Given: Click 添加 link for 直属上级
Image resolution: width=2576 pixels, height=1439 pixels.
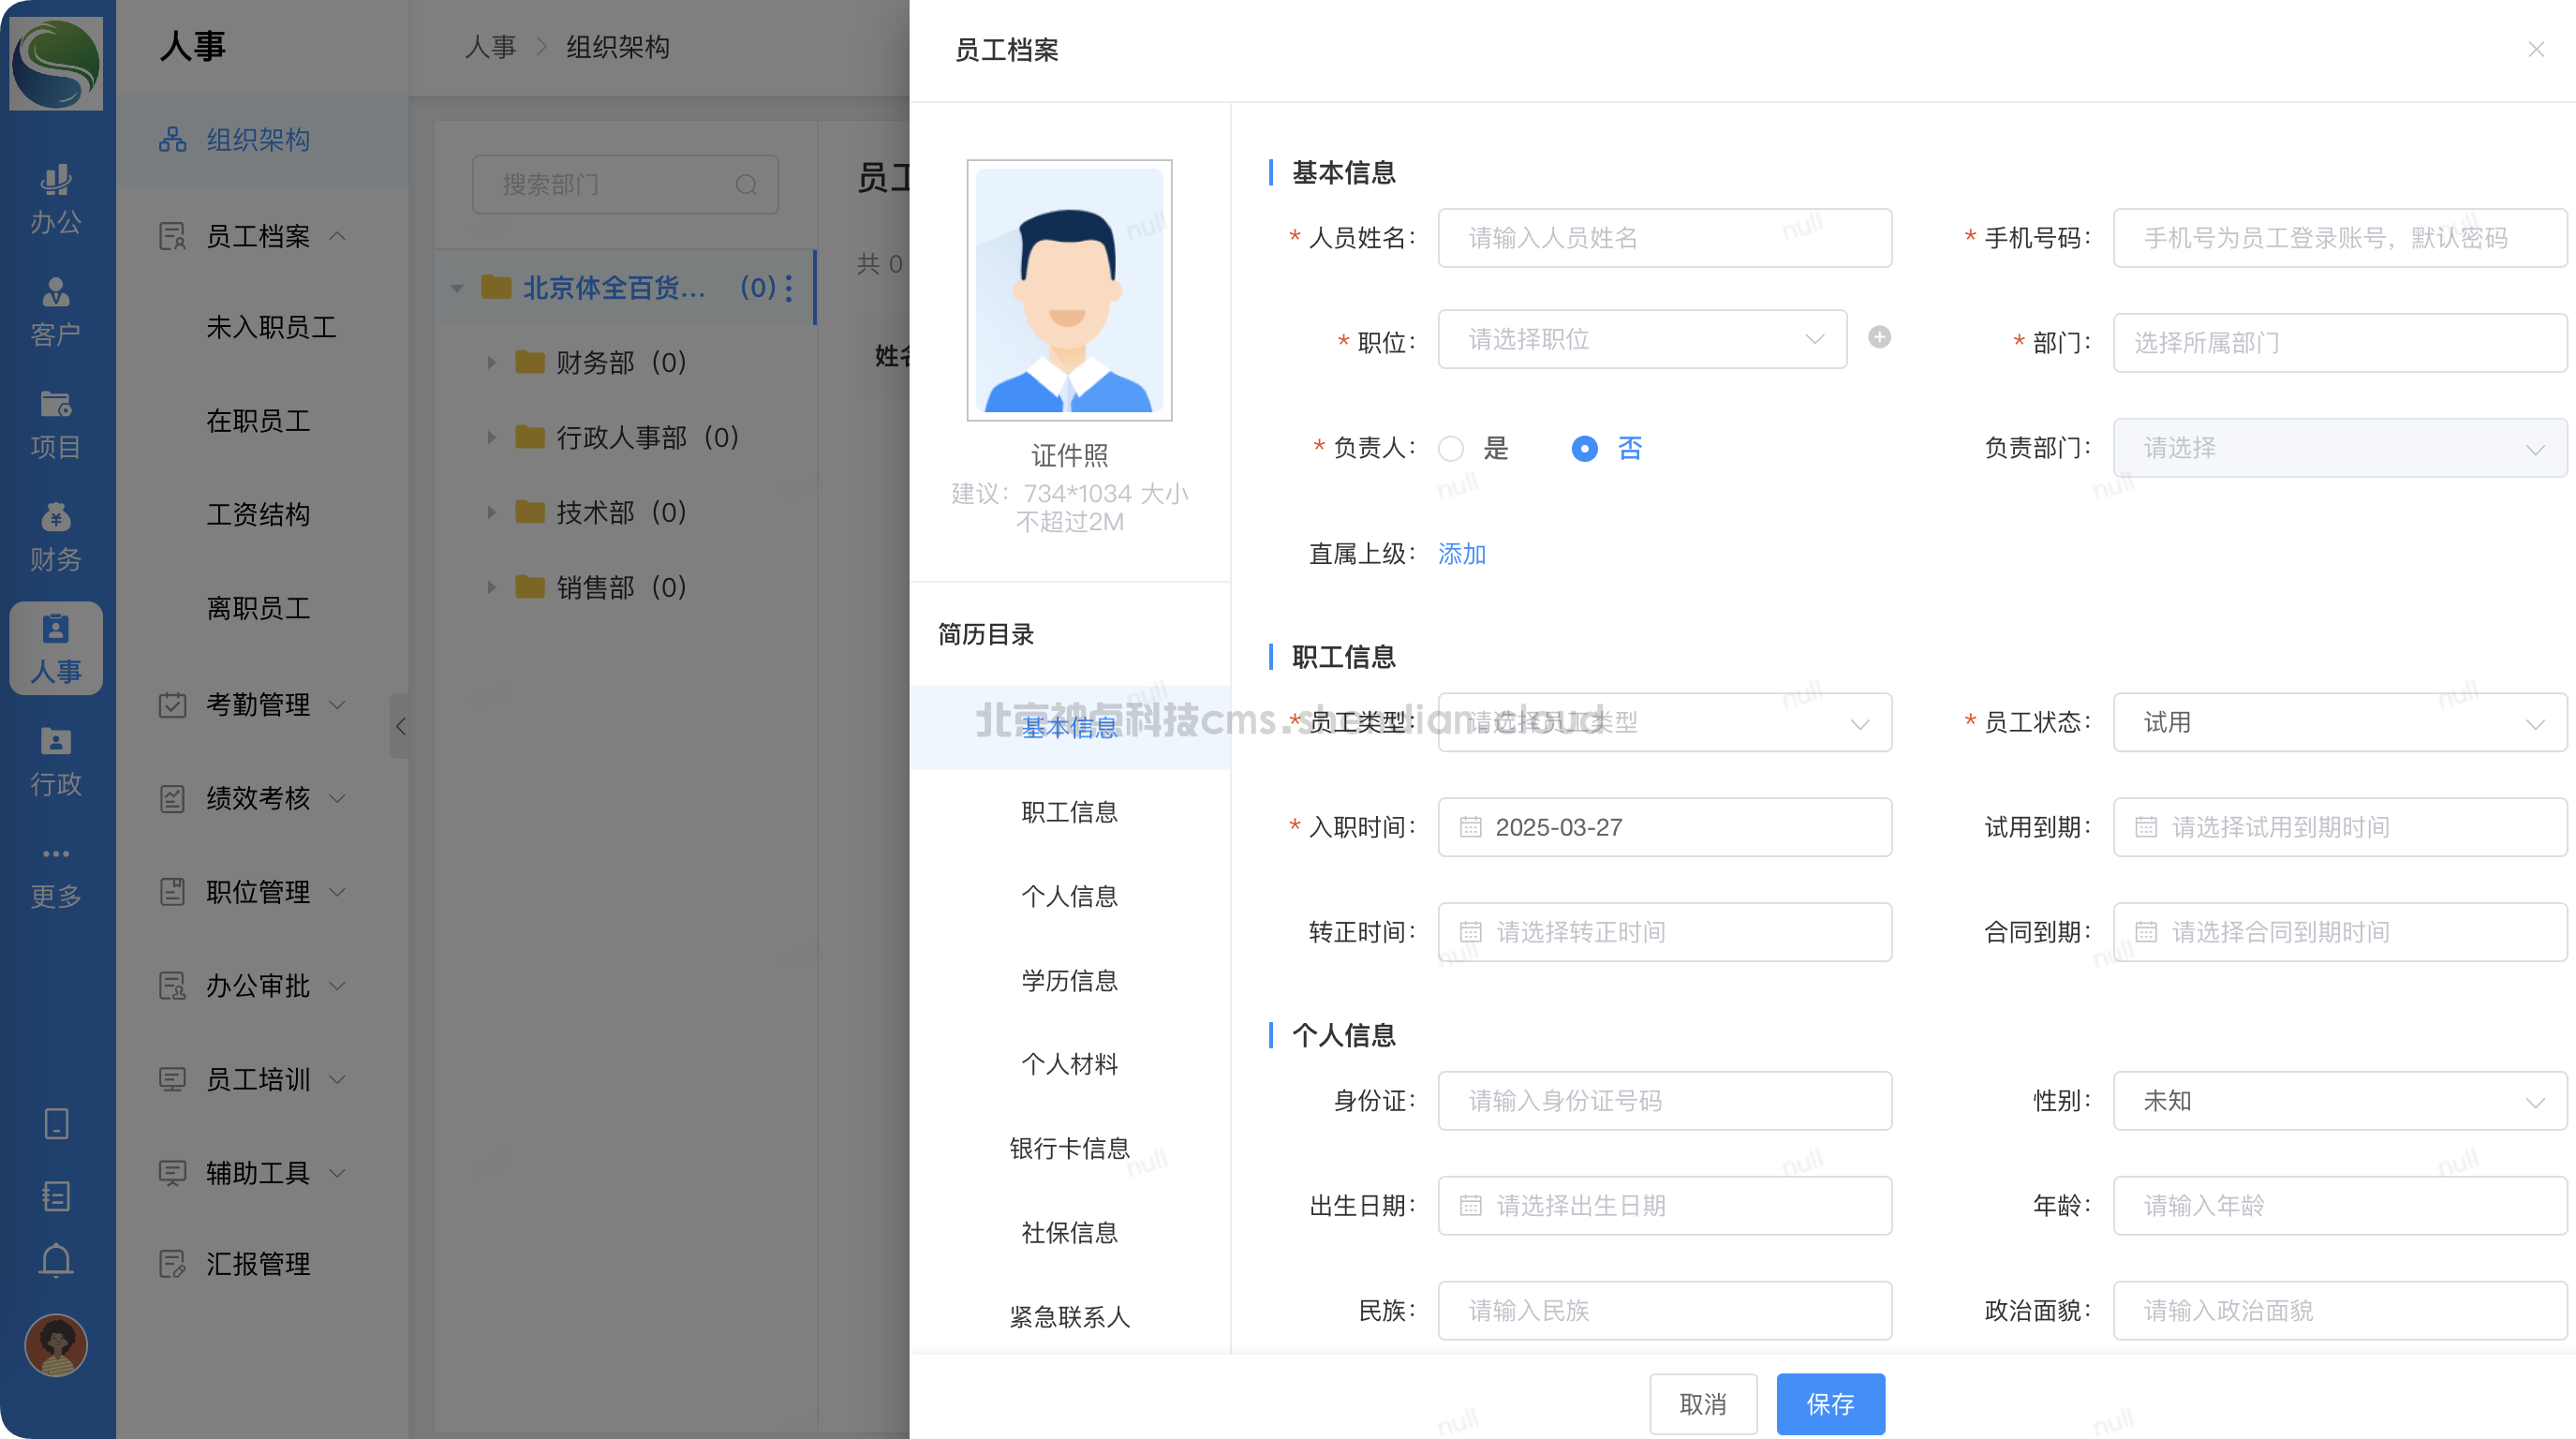Looking at the screenshot, I should pyautogui.click(x=1461, y=554).
